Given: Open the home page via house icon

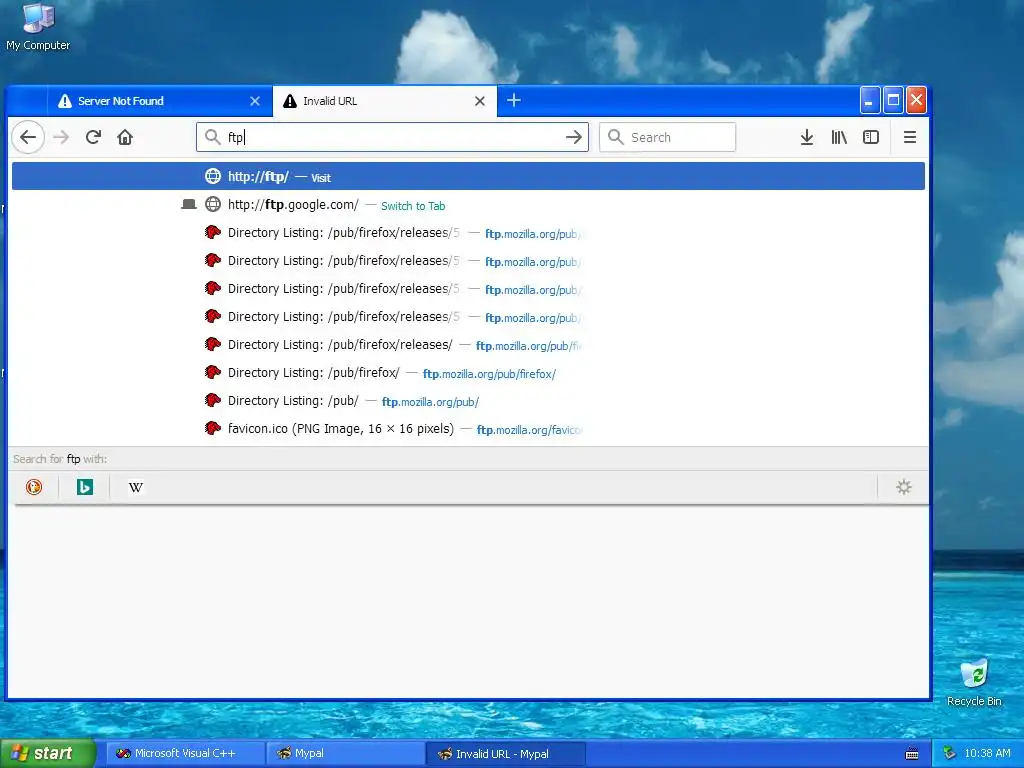Looking at the screenshot, I should pos(125,137).
